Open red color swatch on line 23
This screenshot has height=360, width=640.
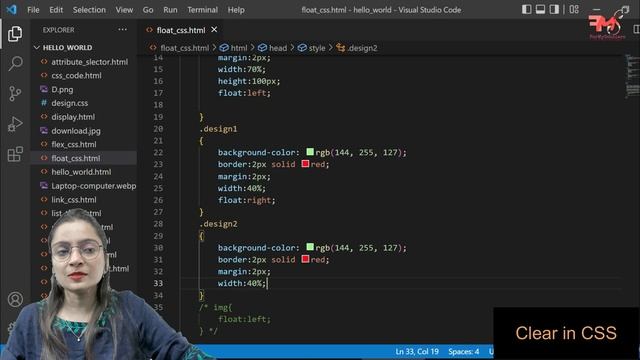pos(305,164)
